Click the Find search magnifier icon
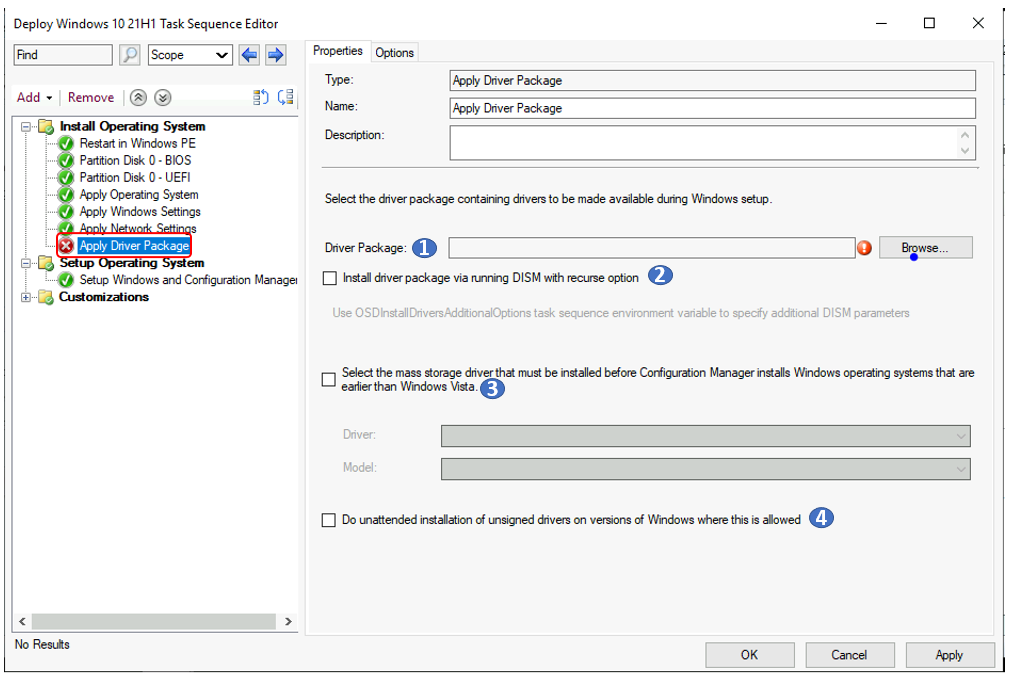Screen dimensions: 1010x676 pyautogui.click(x=129, y=55)
